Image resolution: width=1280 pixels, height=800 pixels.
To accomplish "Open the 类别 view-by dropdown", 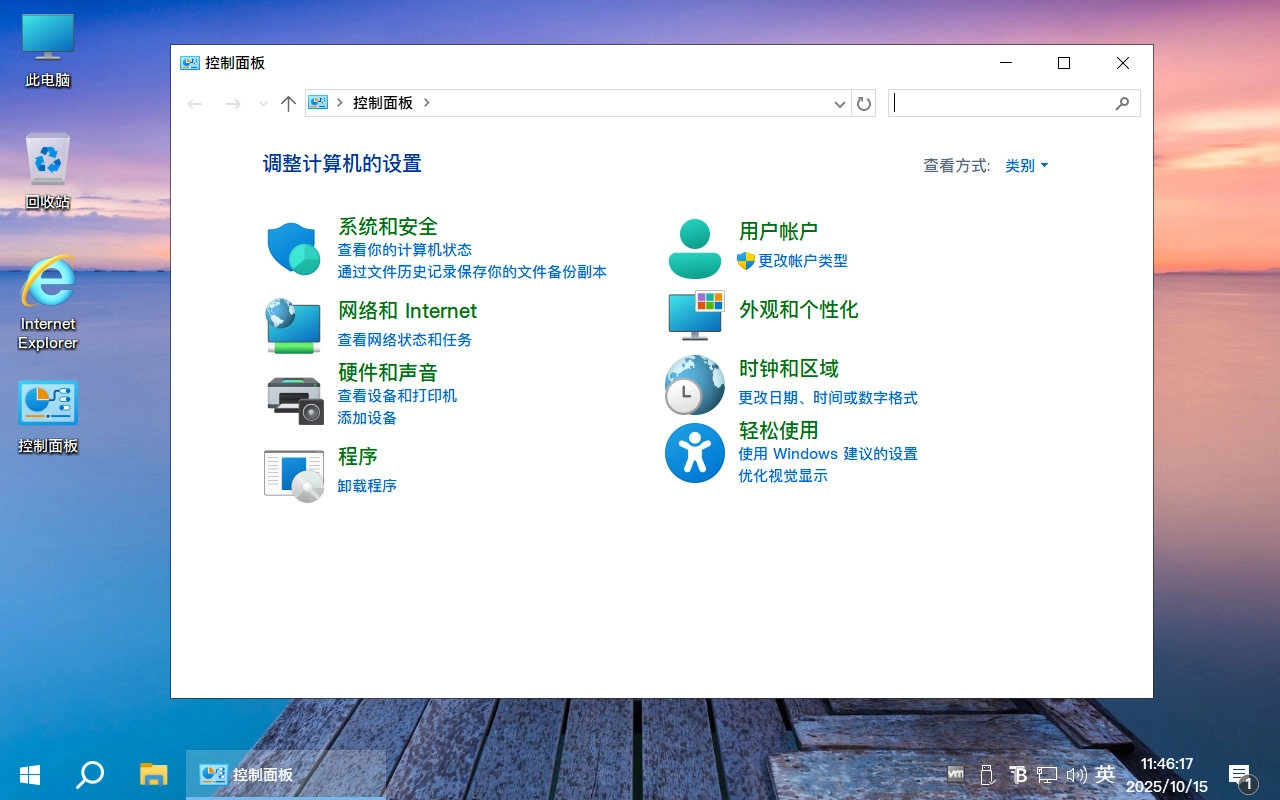I will coord(1026,166).
